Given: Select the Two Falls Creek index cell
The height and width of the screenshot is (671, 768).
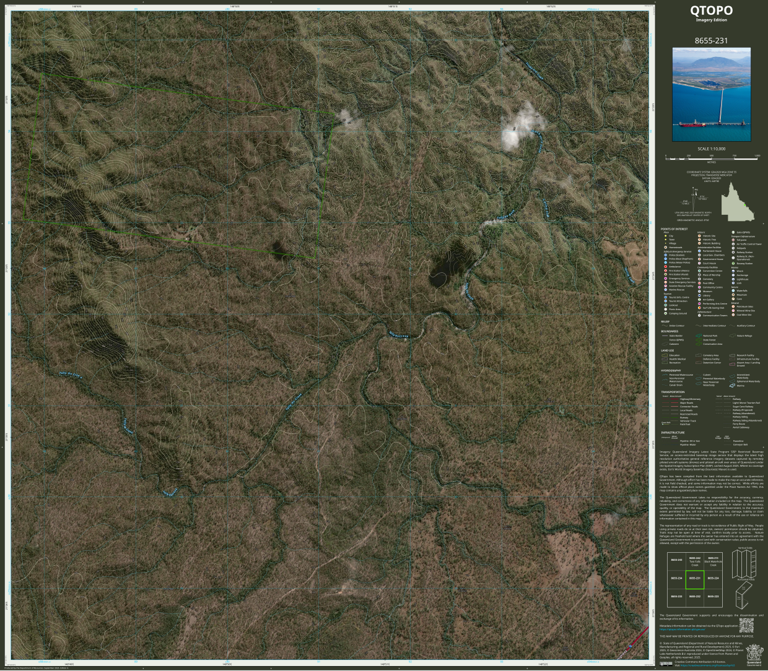Looking at the screenshot, I should point(695,561).
